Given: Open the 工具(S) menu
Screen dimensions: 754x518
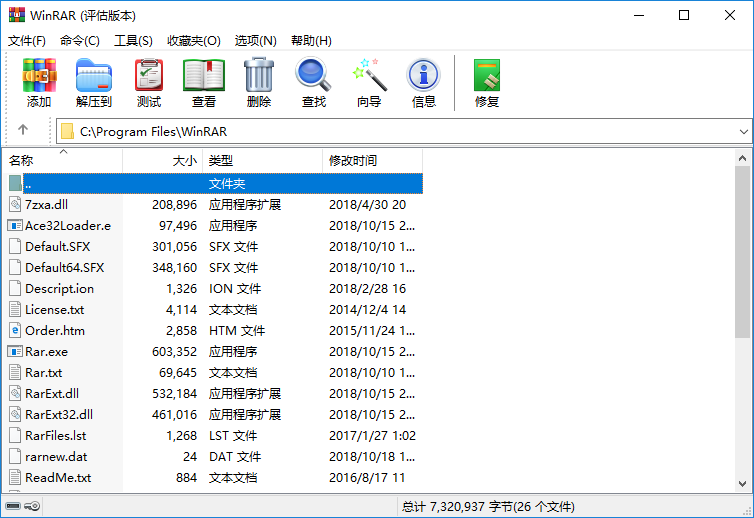Looking at the screenshot, I should pyautogui.click(x=133, y=41).
